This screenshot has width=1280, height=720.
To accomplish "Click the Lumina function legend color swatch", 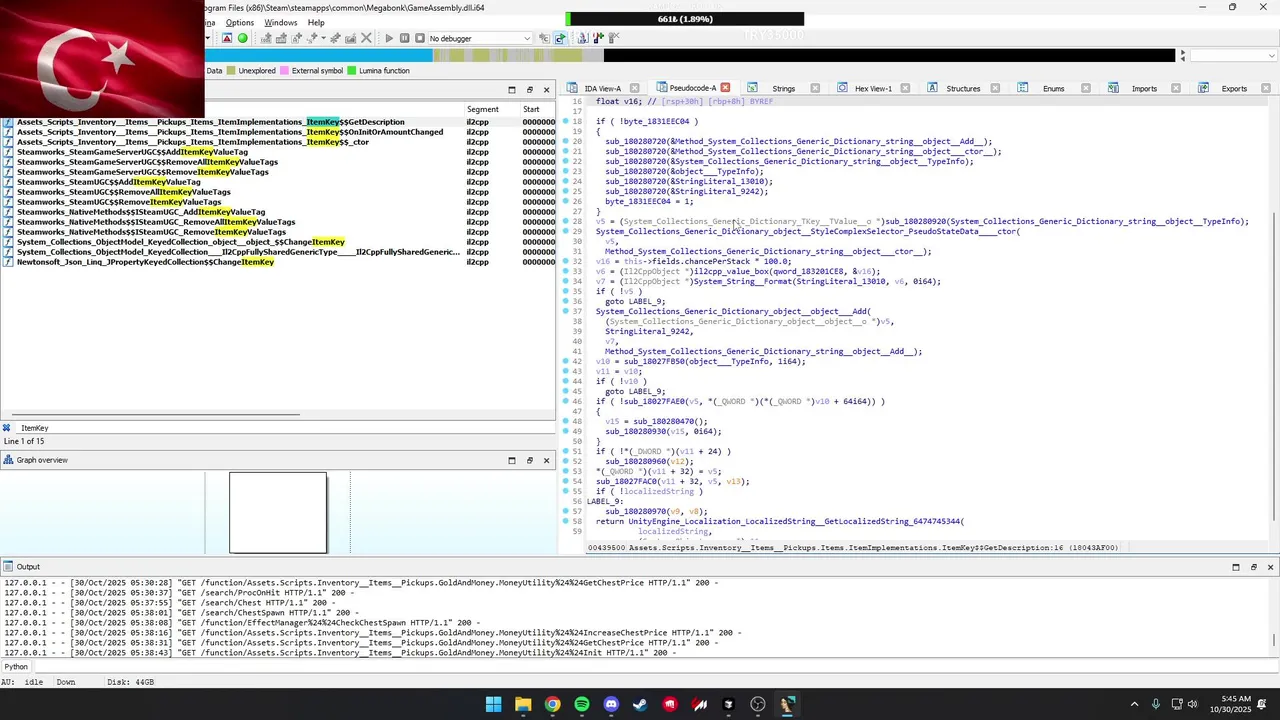I will [x=351, y=71].
